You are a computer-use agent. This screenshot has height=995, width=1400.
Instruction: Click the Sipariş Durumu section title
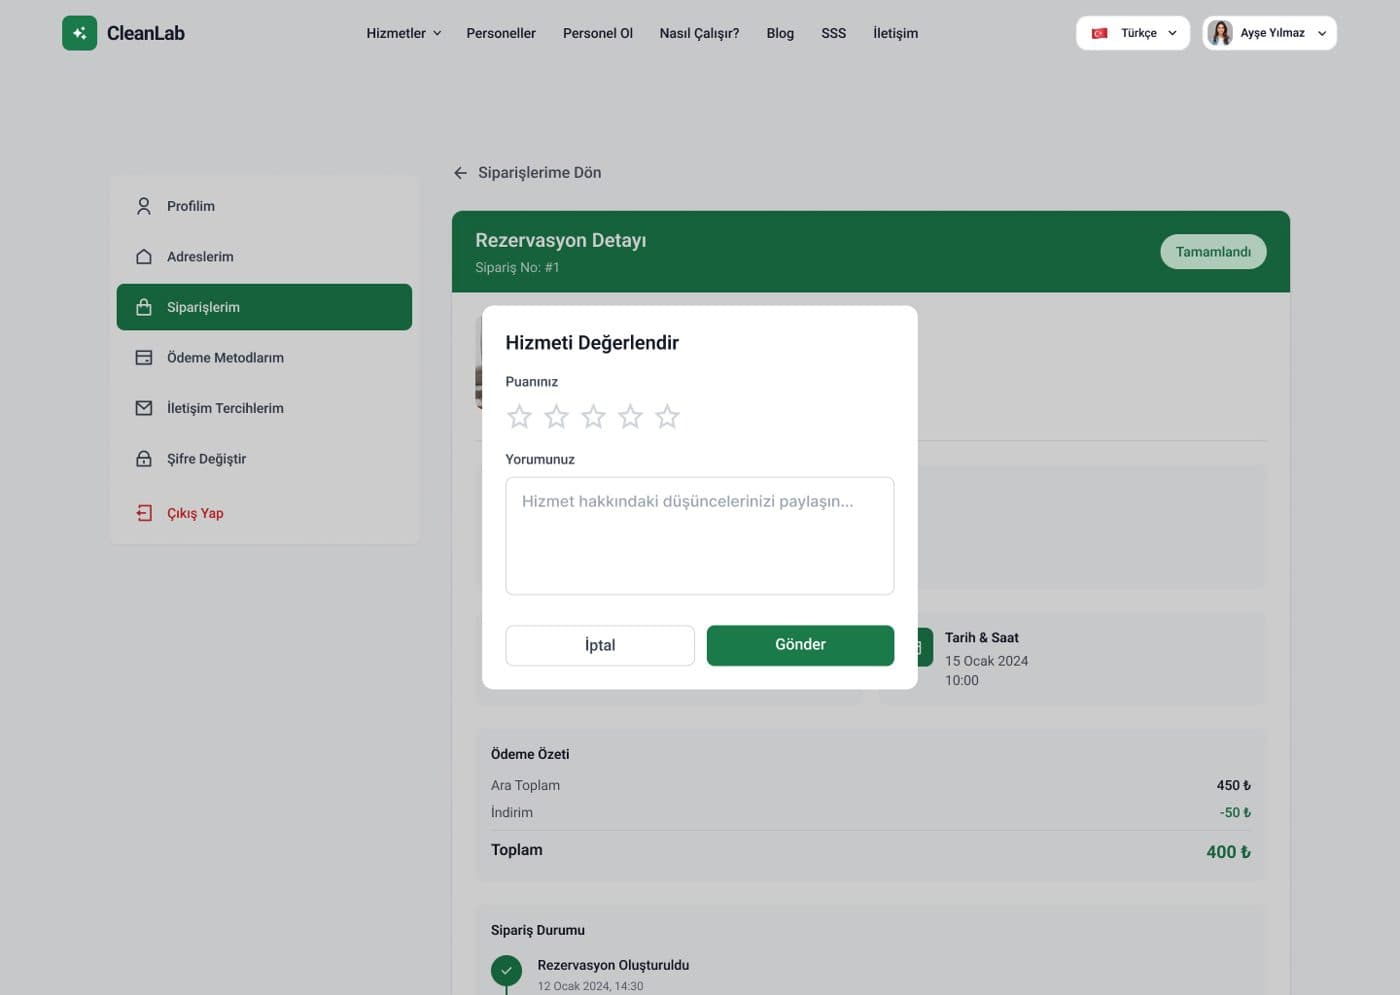coord(538,930)
